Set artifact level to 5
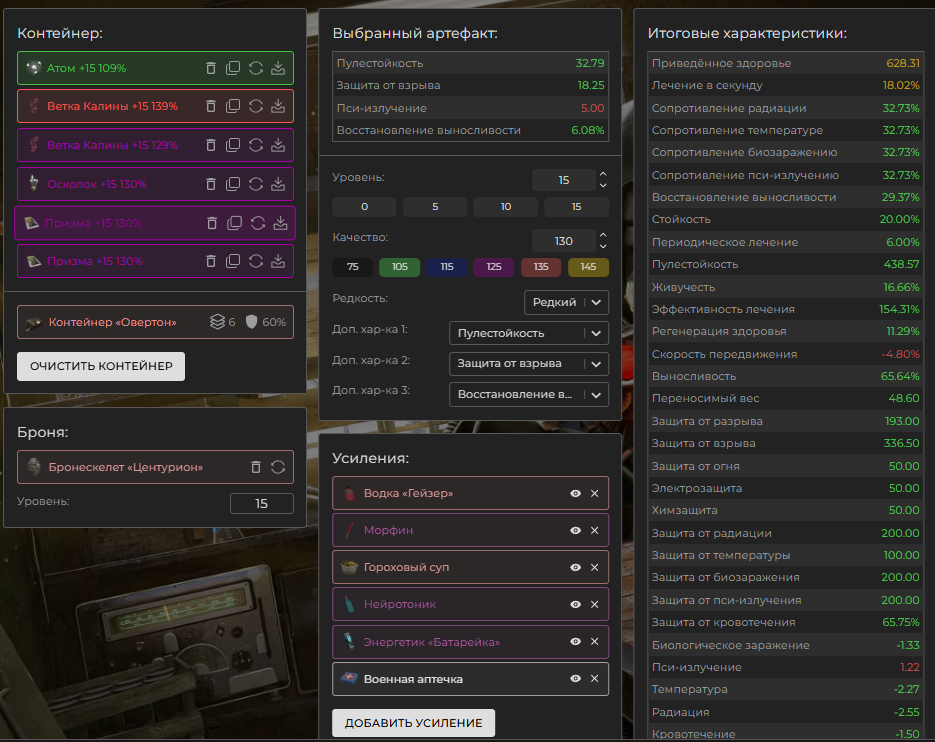The height and width of the screenshot is (742, 935). click(x=435, y=206)
